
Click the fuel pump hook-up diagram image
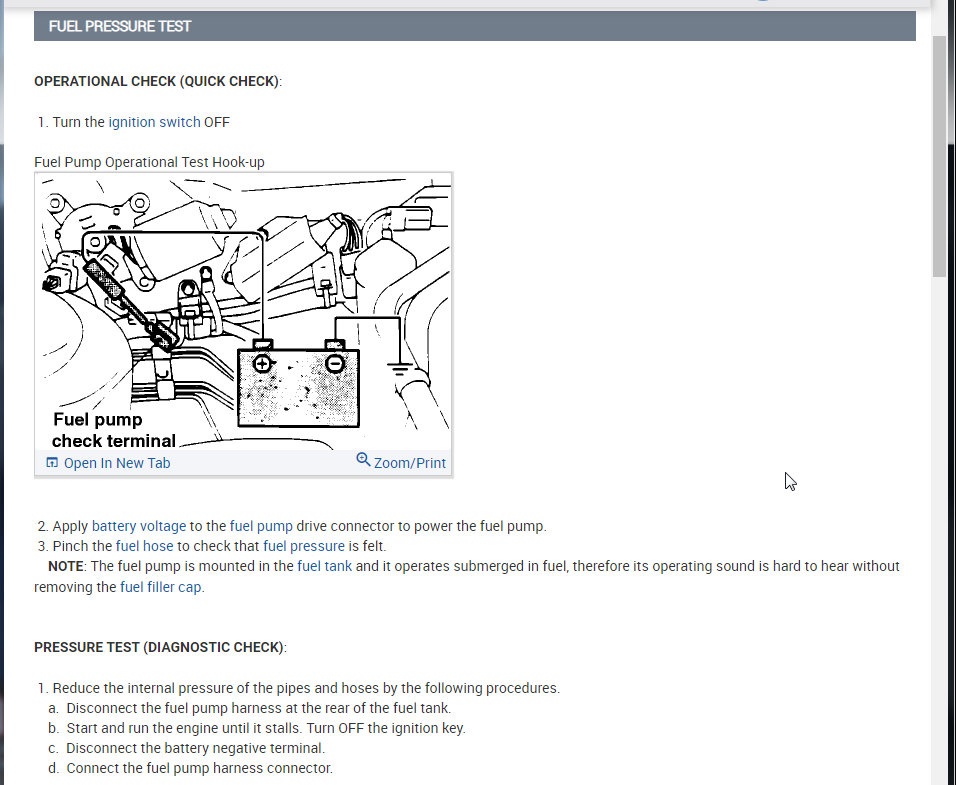click(x=244, y=312)
